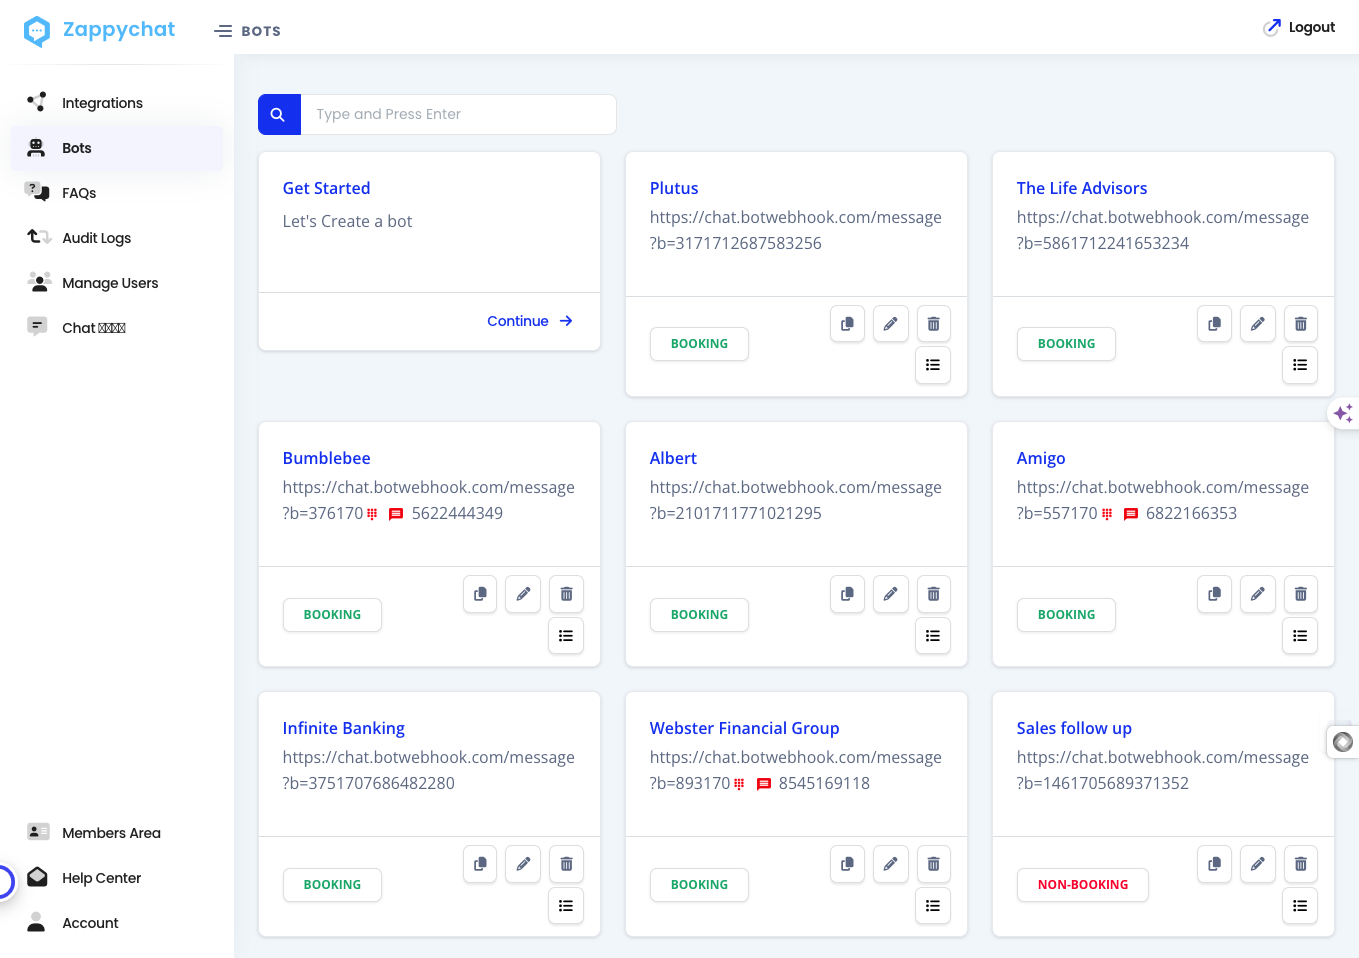Image resolution: width=1359 pixels, height=958 pixels.
Task: Delete The Life Advisors bot with trash icon
Action: coord(1300,324)
